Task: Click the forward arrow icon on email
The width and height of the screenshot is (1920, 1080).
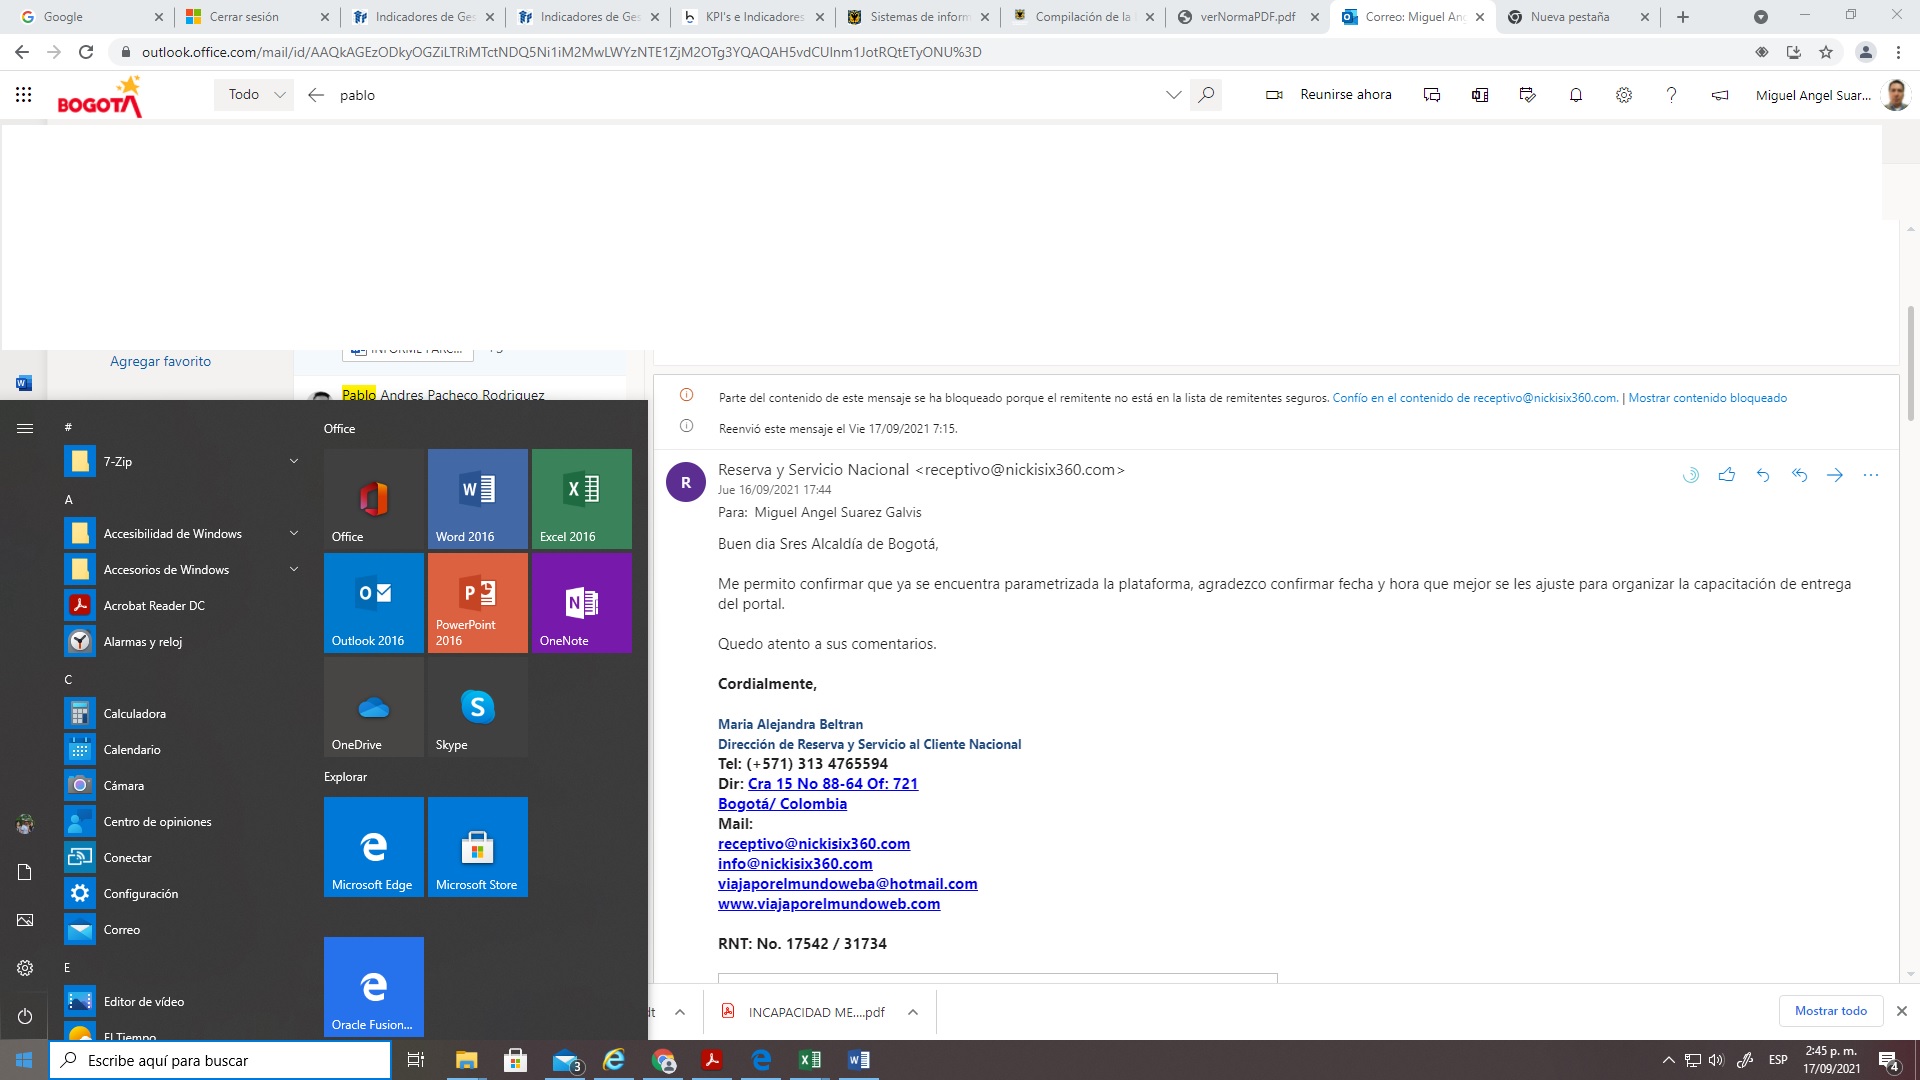Action: point(1835,475)
